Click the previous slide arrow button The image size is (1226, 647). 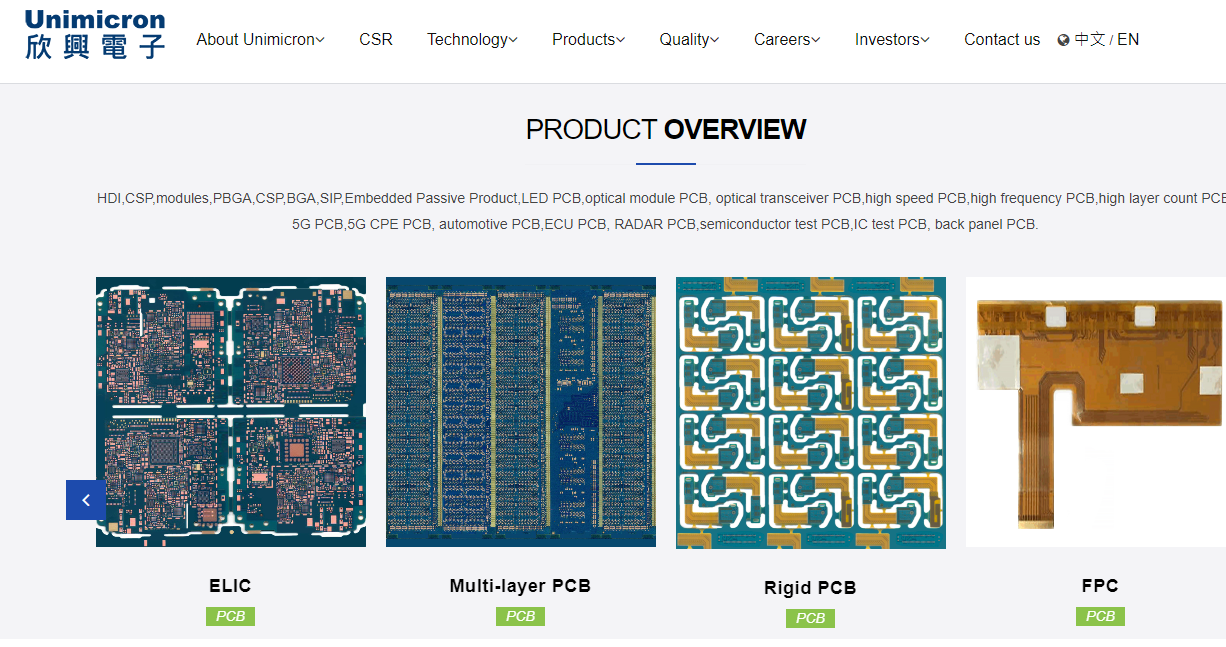[x=86, y=500]
